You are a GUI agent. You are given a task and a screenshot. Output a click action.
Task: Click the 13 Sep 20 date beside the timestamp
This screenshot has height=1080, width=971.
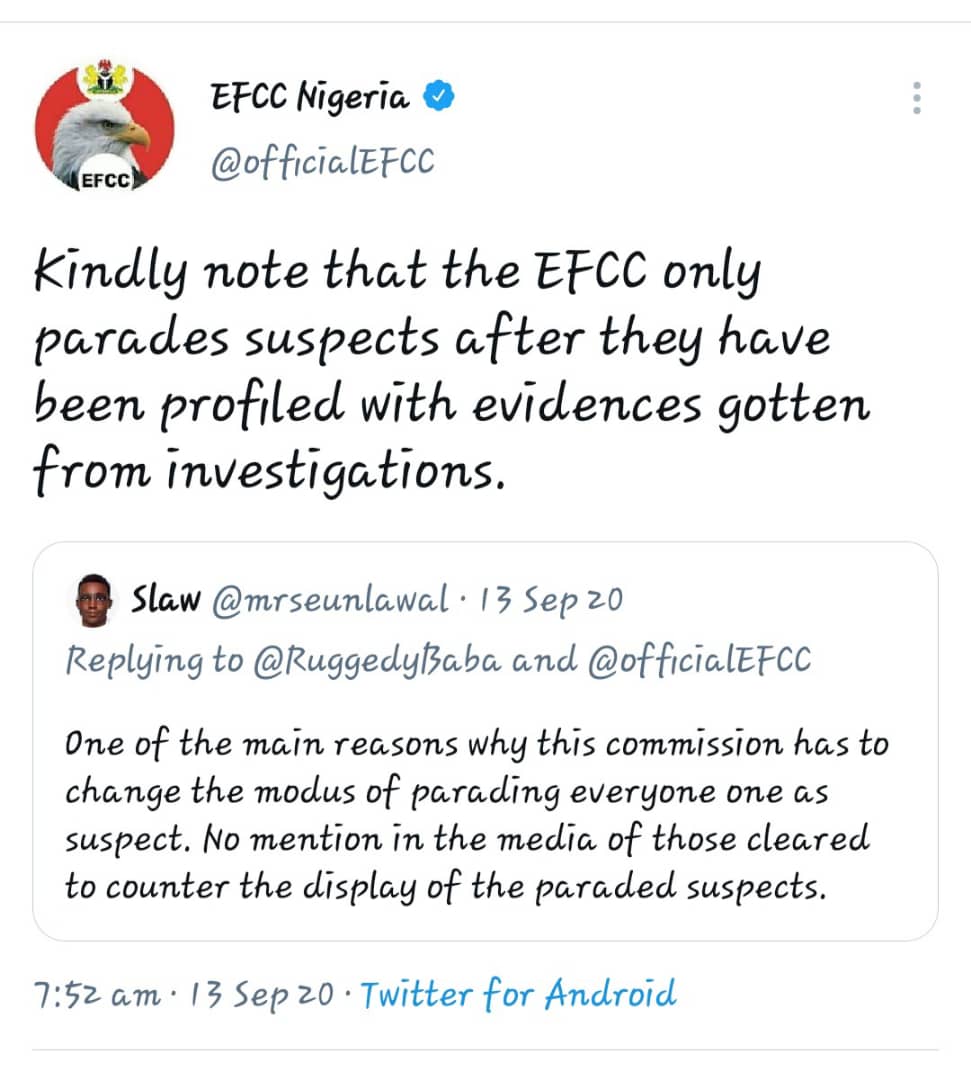[x=252, y=994]
